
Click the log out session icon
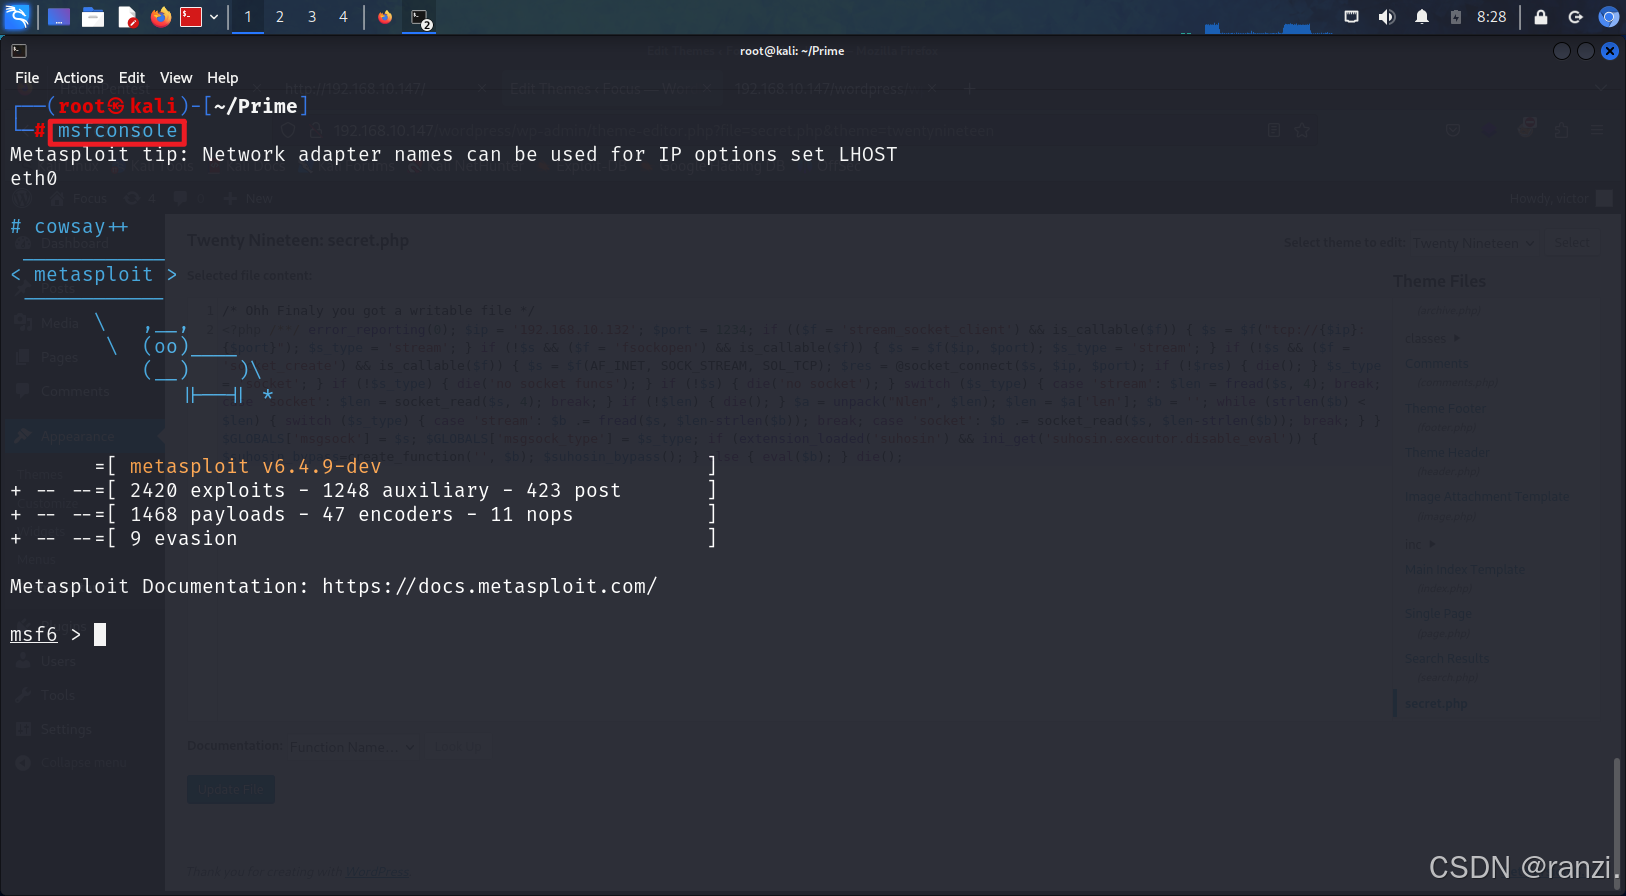click(1575, 17)
